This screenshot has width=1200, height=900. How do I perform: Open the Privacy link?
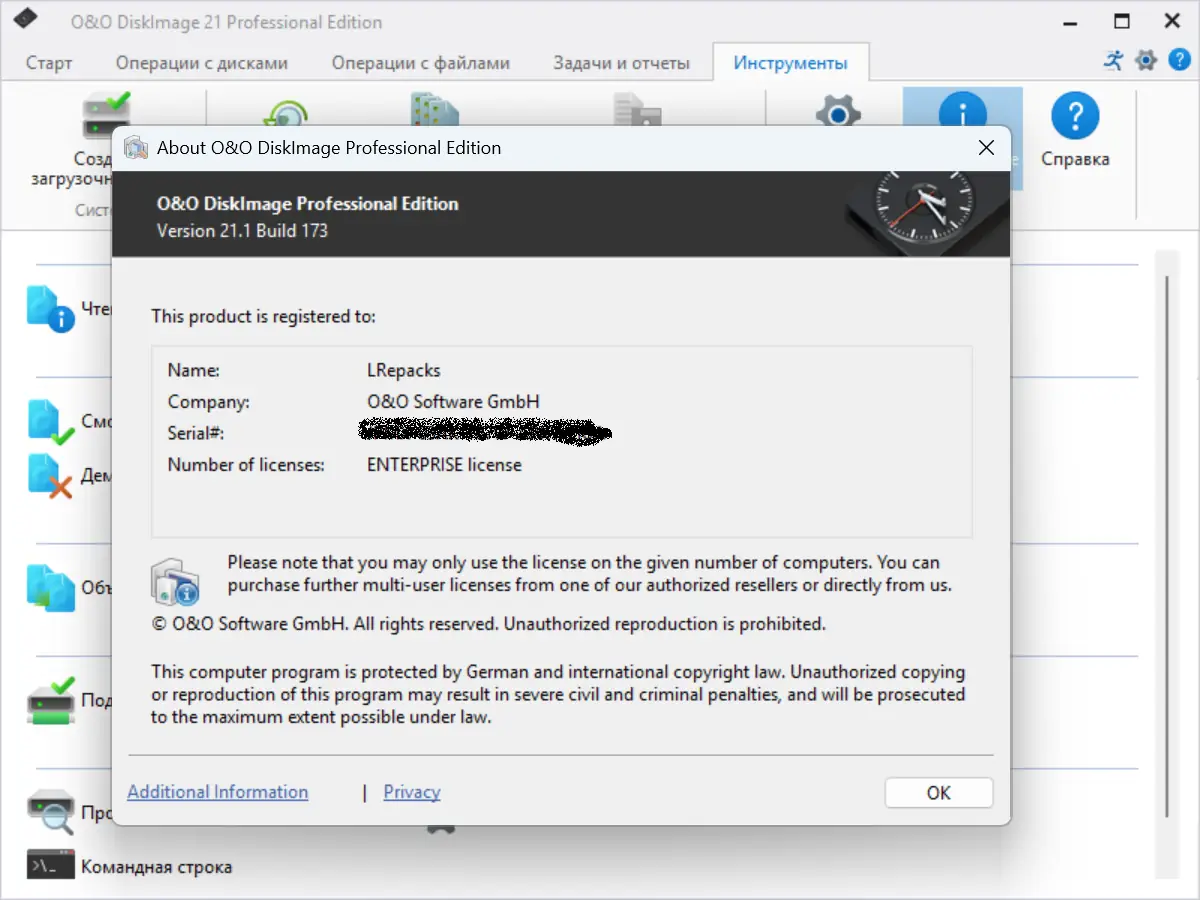coord(412,792)
